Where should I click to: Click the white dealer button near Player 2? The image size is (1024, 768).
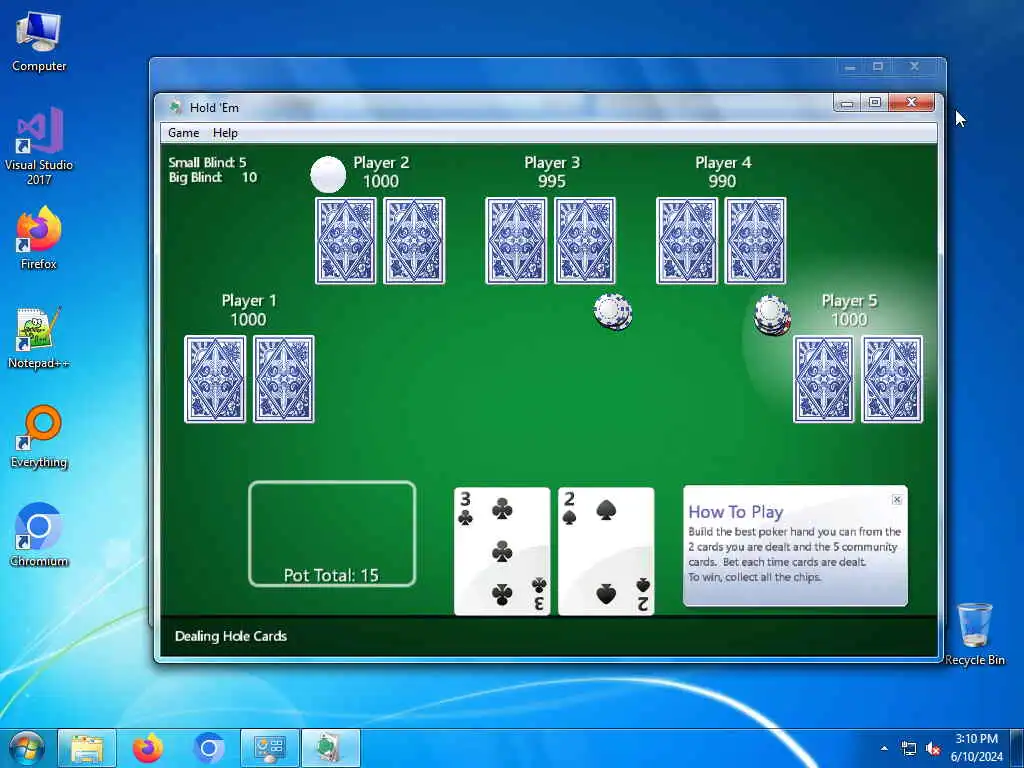[x=328, y=174]
